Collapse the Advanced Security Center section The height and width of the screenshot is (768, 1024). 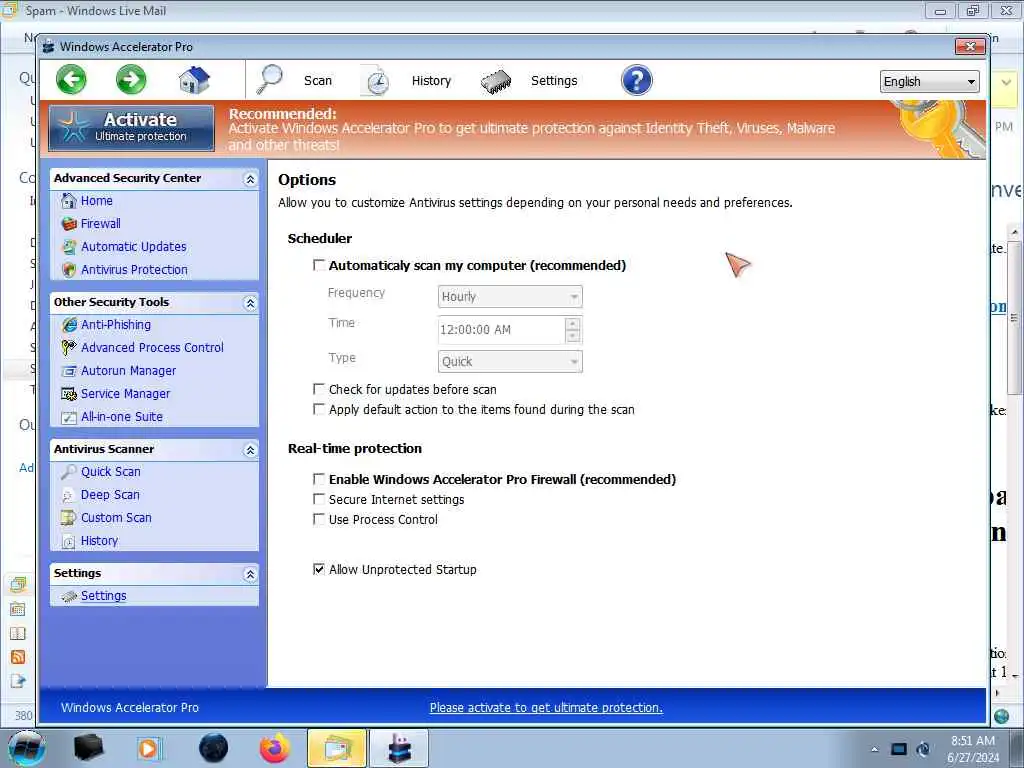[250, 179]
